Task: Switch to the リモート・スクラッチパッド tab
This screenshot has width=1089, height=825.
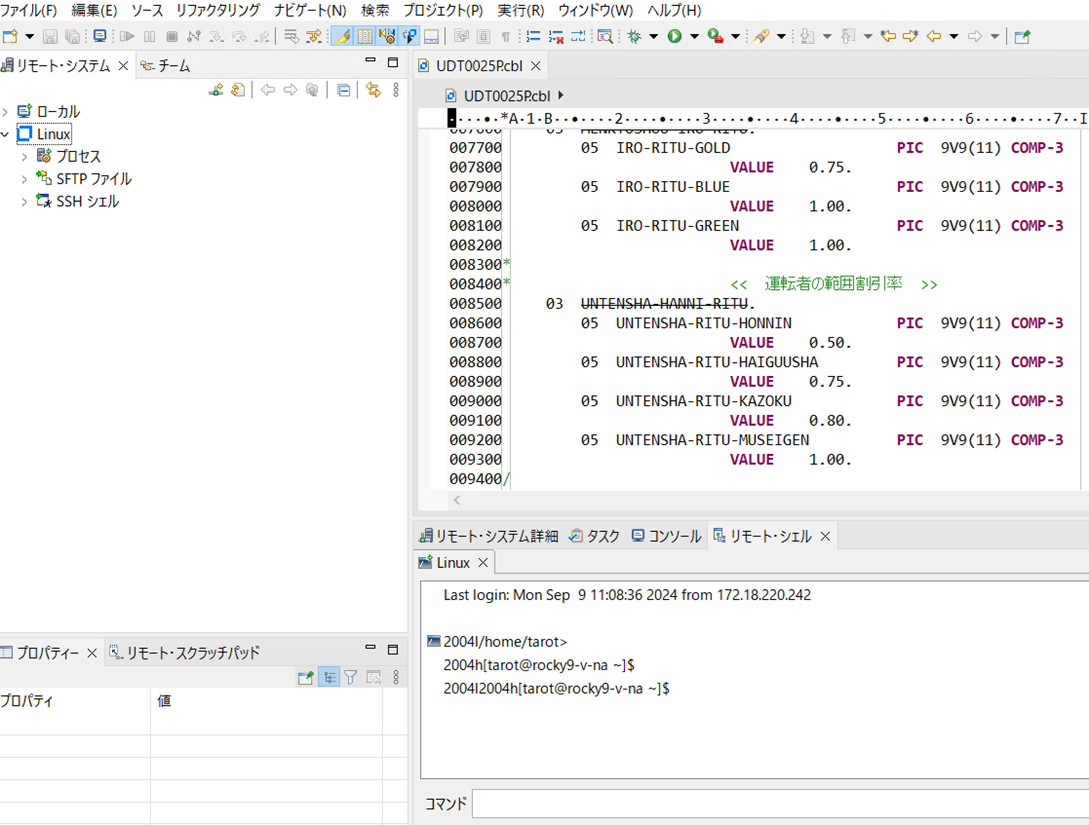Action: [184, 653]
